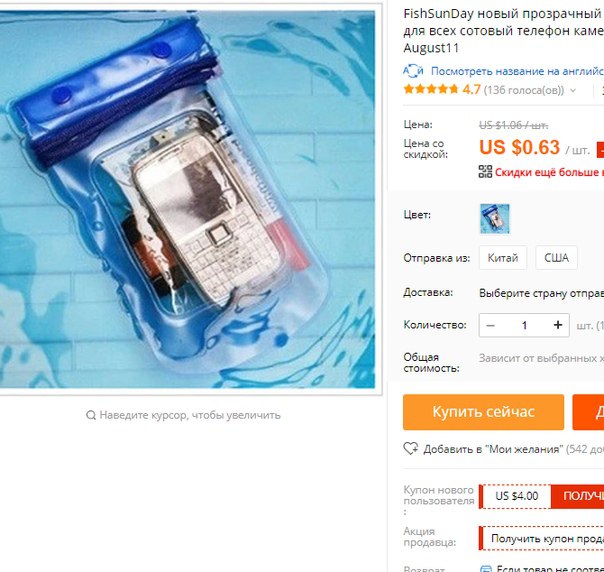
Task: Click the US $4.00 new user coupon
Action: [x=517, y=496]
